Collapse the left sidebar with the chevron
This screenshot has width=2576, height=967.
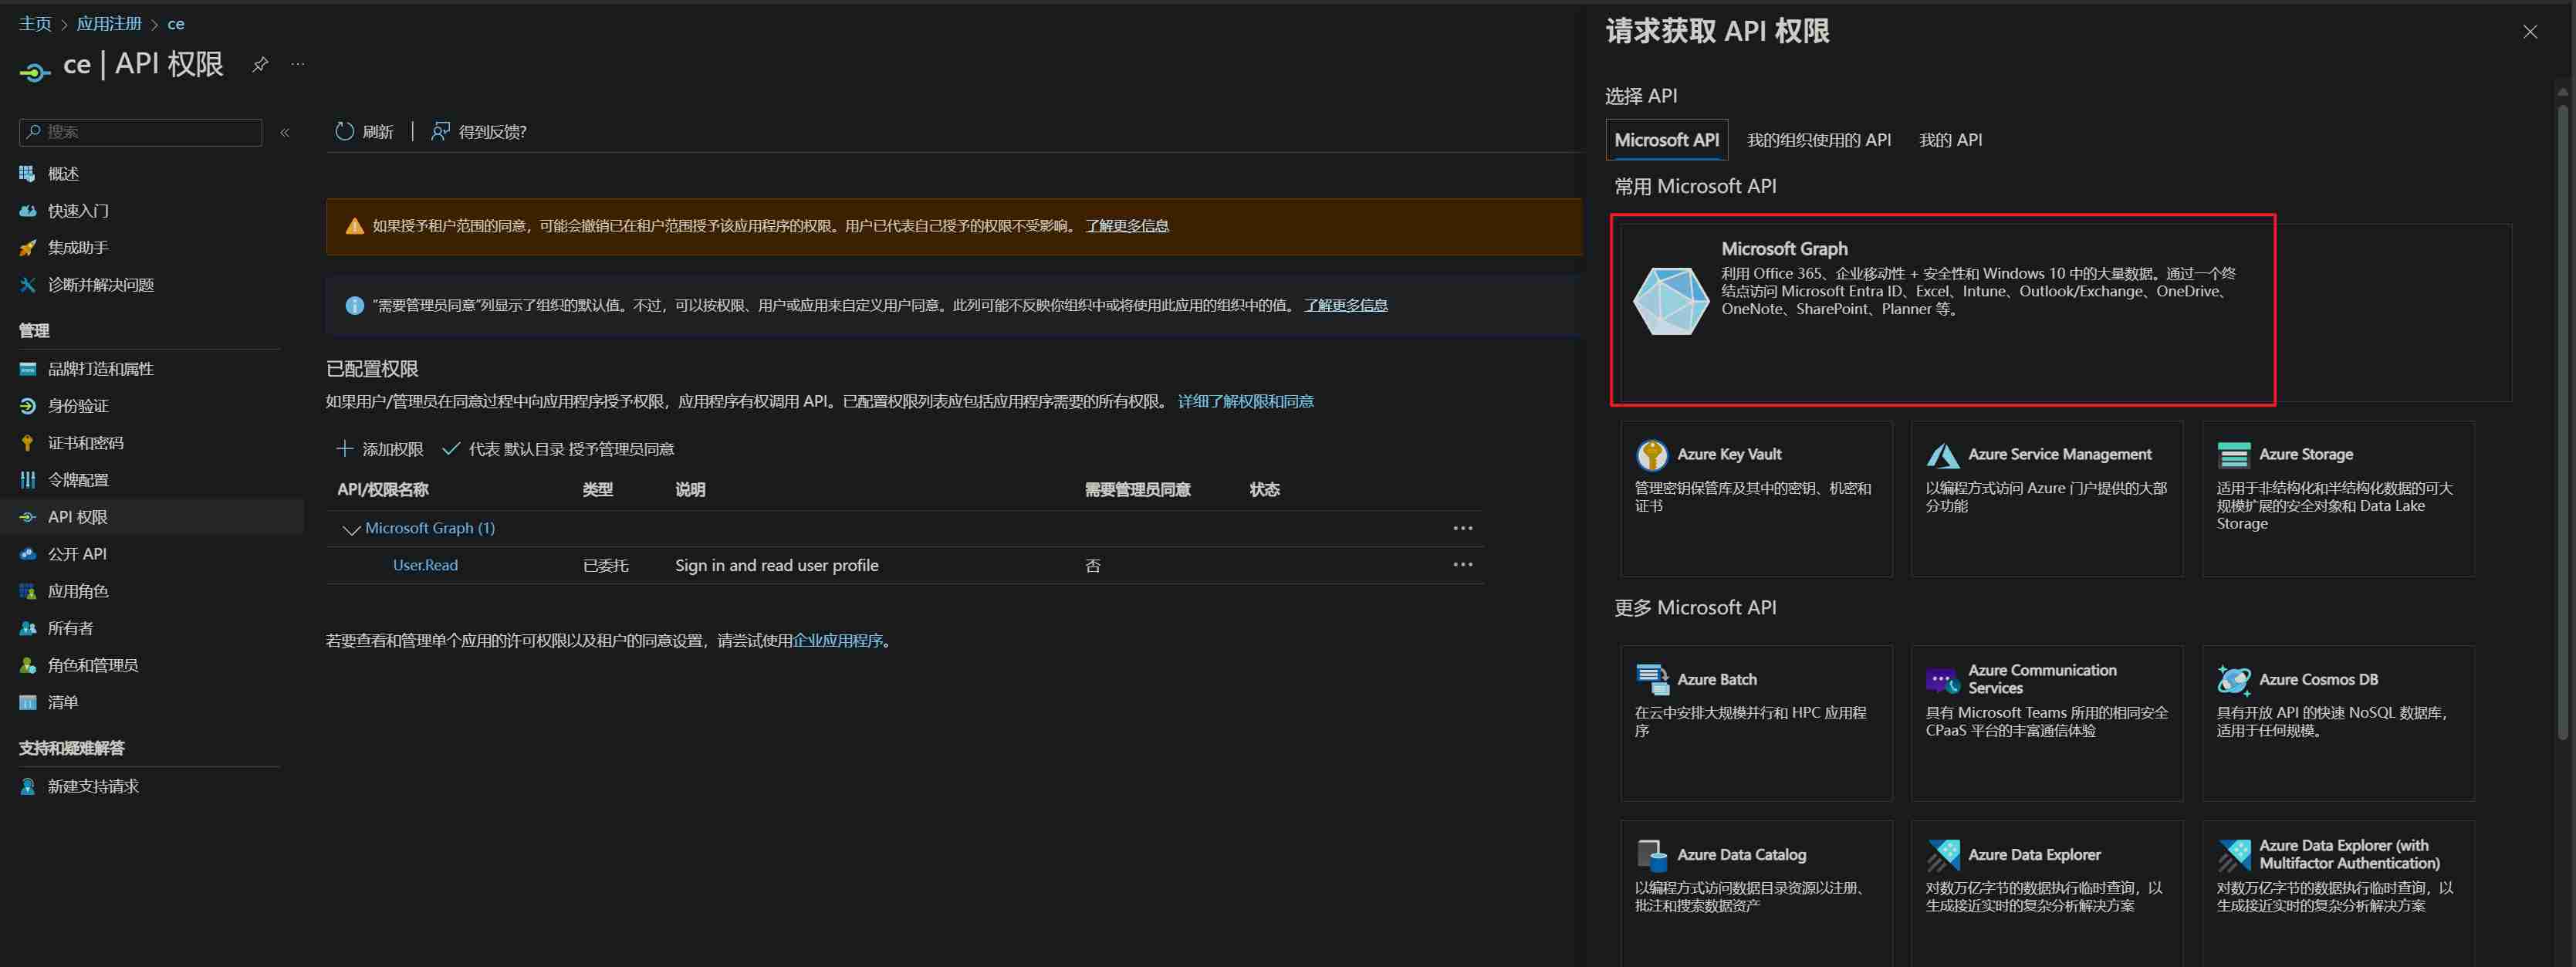click(285, 131)
